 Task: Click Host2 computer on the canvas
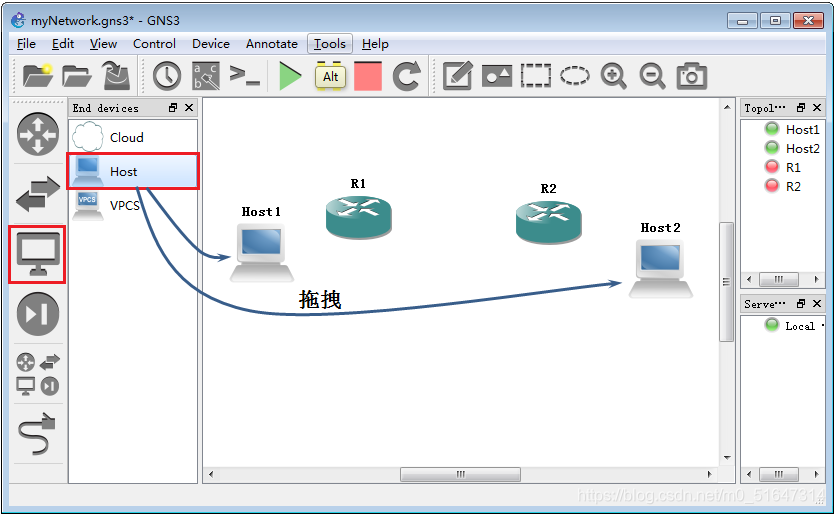(660, 268)
